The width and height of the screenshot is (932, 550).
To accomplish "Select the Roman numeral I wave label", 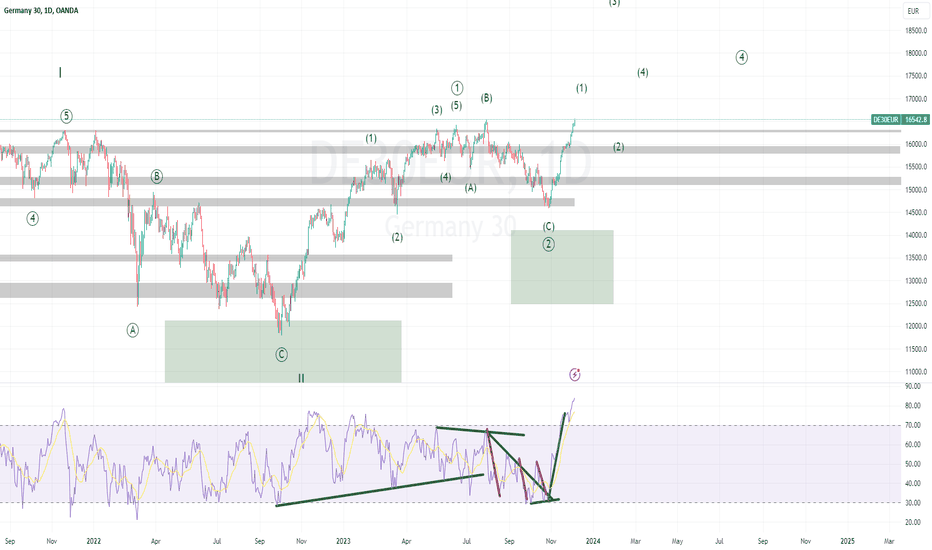I will [60, 73].
